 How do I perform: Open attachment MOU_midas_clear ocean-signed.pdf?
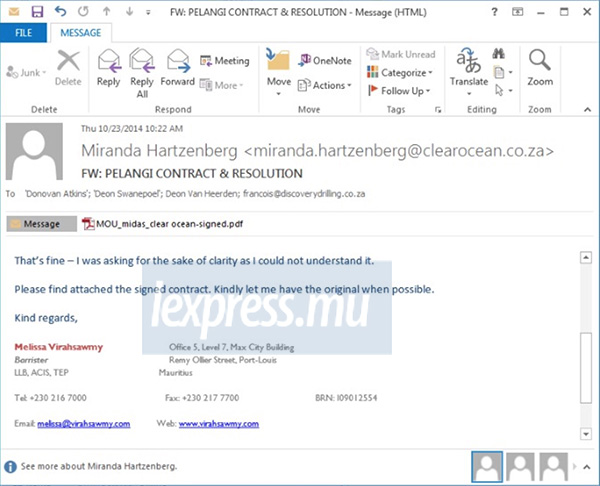click(x=163, y=224)
